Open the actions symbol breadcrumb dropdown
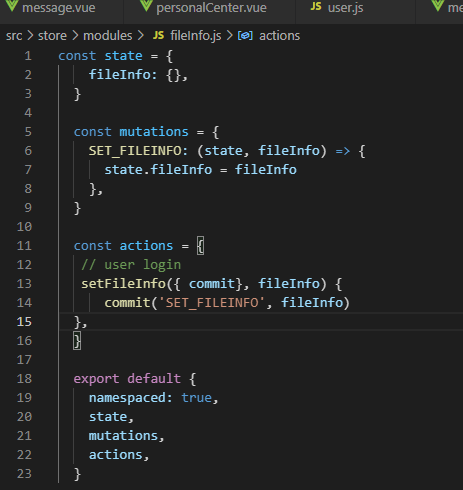Viewport: 463px width, 490px height. (x=279, y=36)
